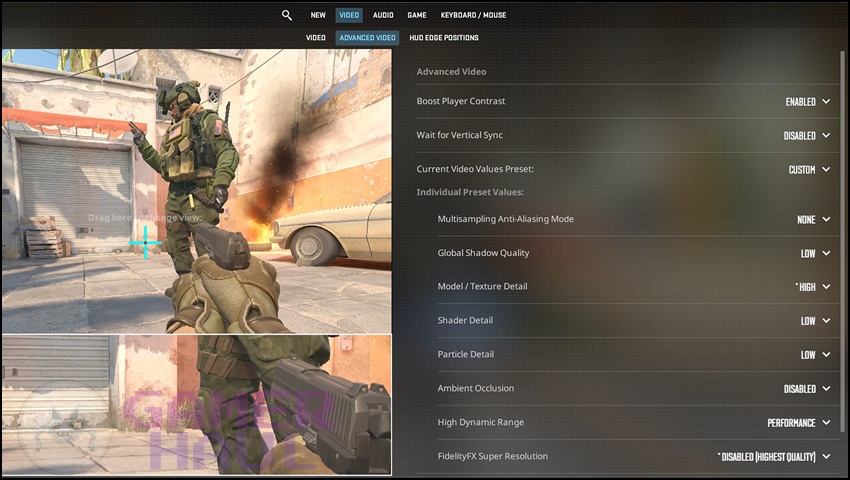Click the search magnifier icon
850x480 pixels.
pos(287,15)
